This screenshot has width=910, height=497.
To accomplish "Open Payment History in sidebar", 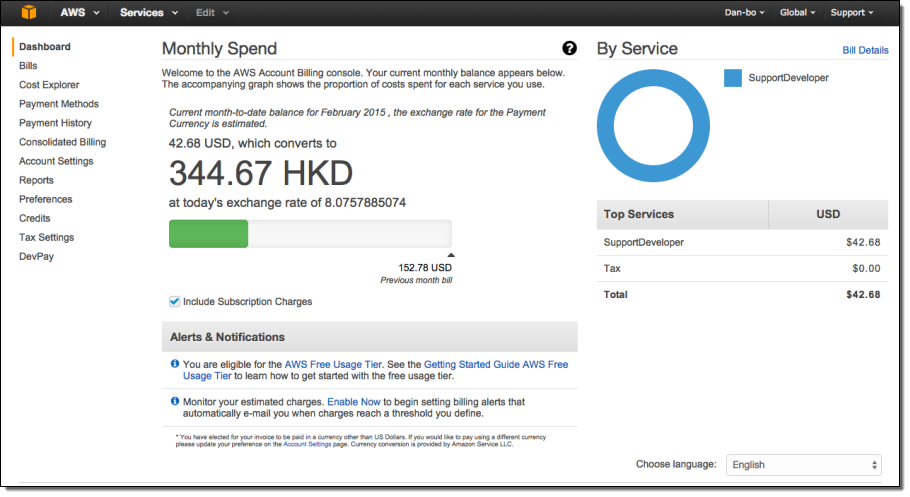I will point(55,123).
